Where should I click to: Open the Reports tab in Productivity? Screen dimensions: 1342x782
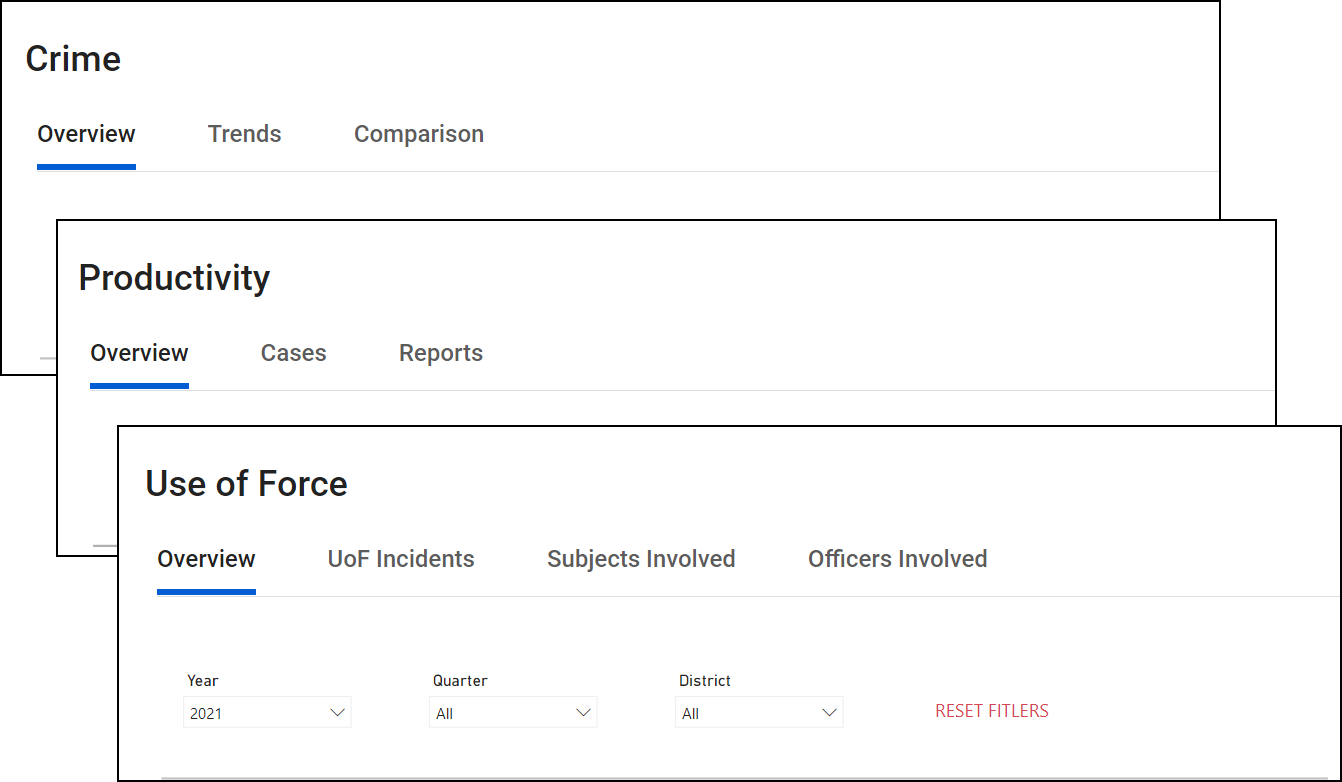(440, 353)
